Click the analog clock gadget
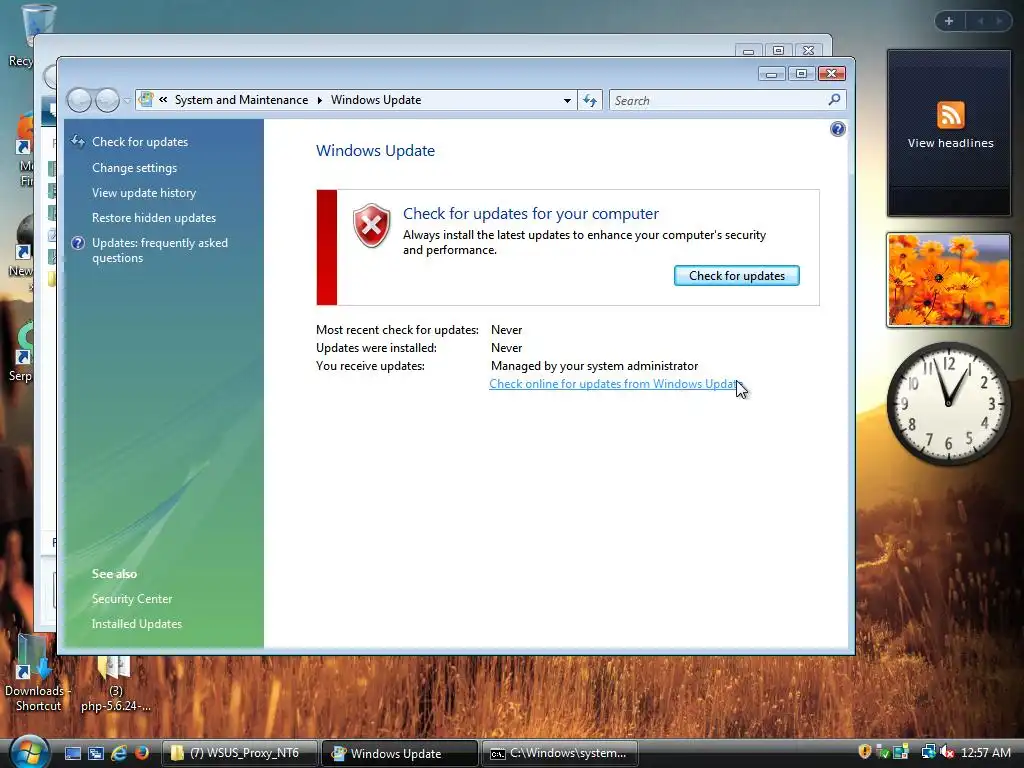This screenshot has width=1024, height=768. (948, 403)
